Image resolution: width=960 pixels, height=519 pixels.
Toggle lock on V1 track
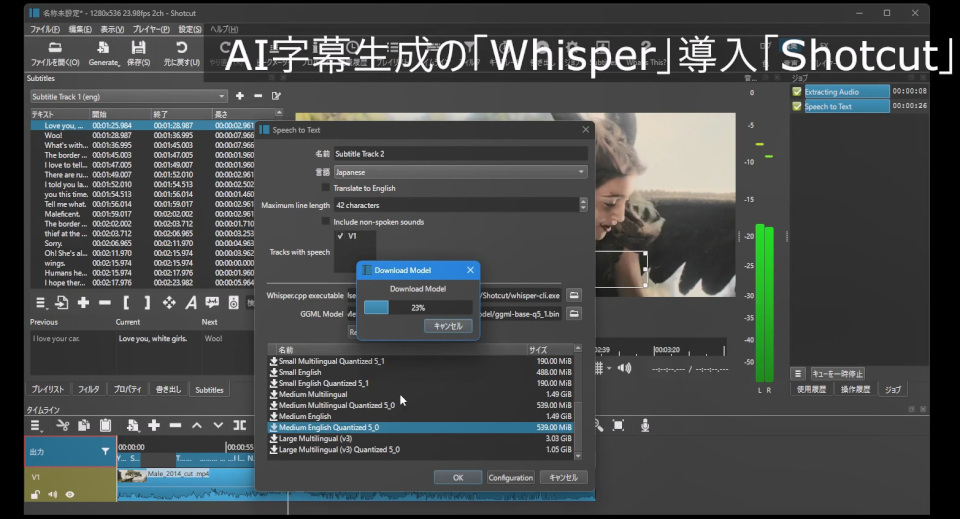pos(36,495)
